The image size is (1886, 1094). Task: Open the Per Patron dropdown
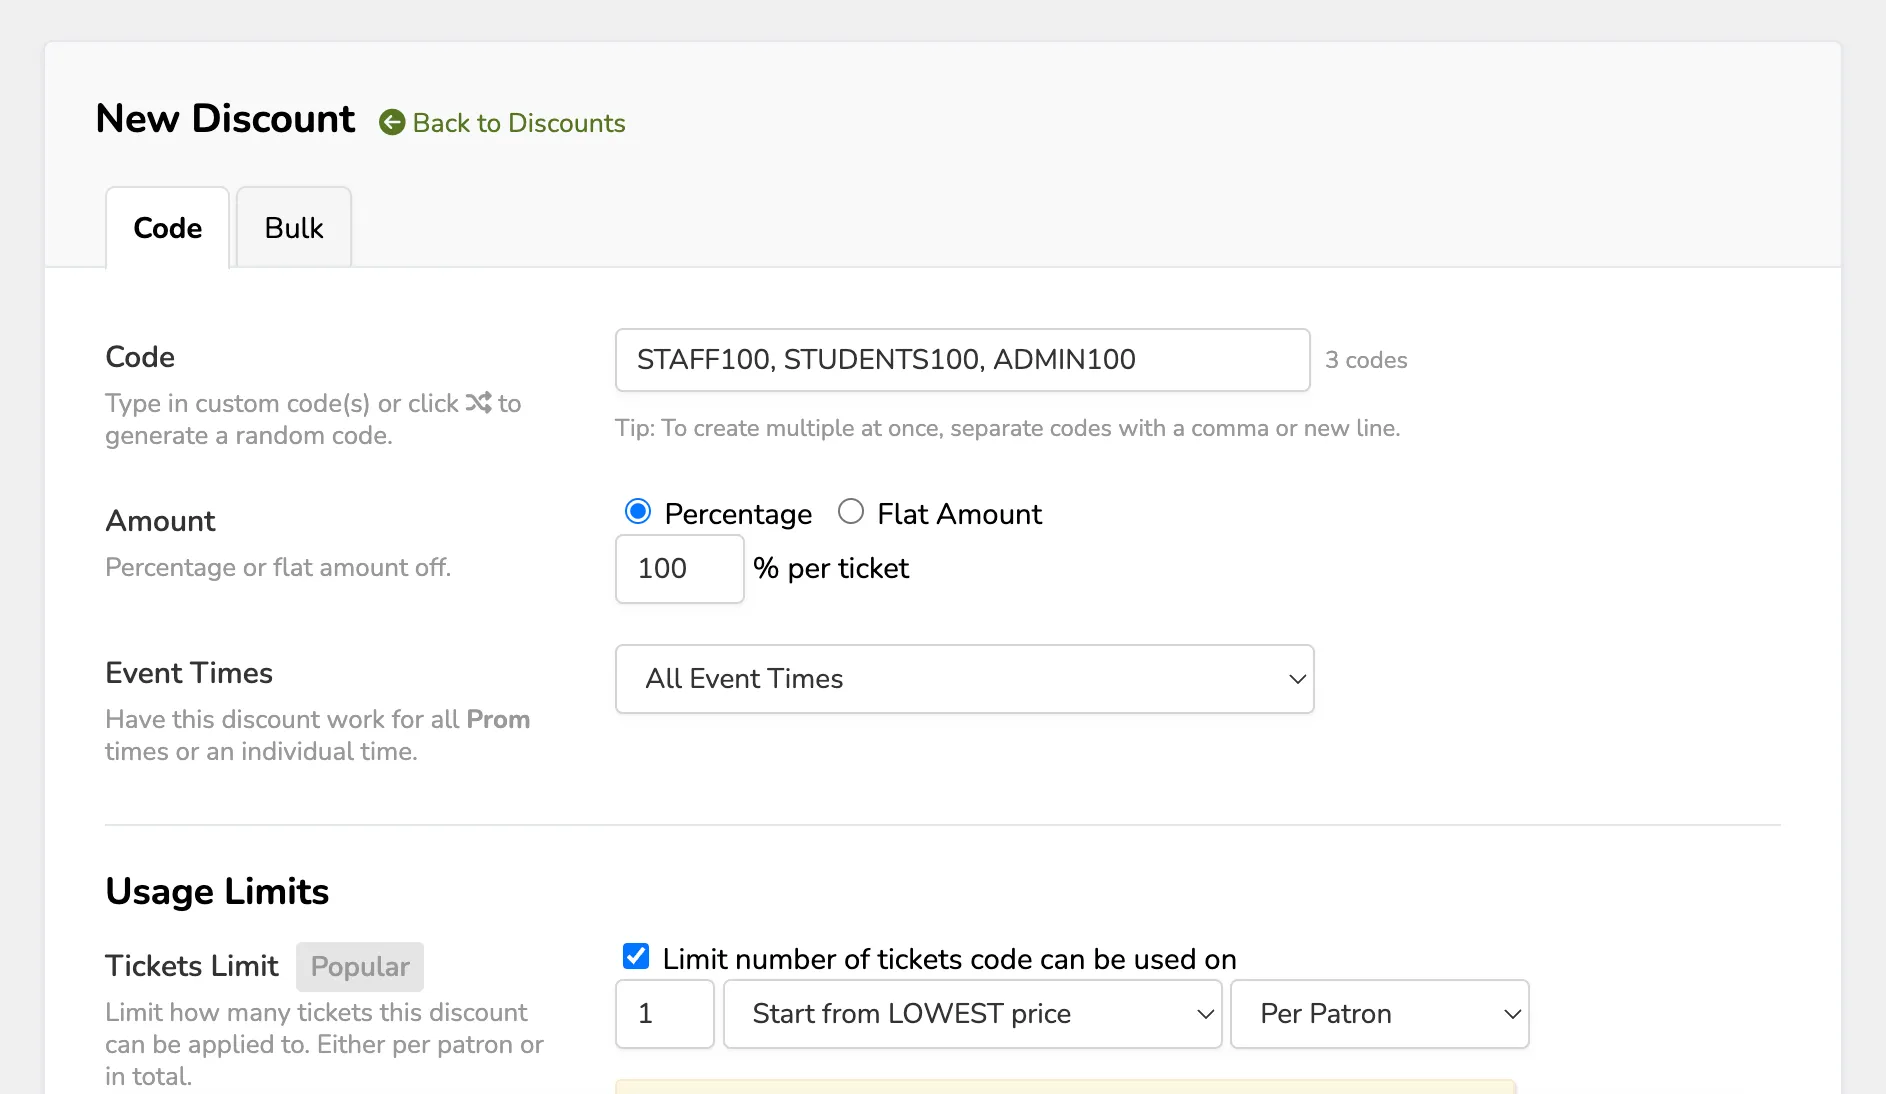click(1379, 1014)
